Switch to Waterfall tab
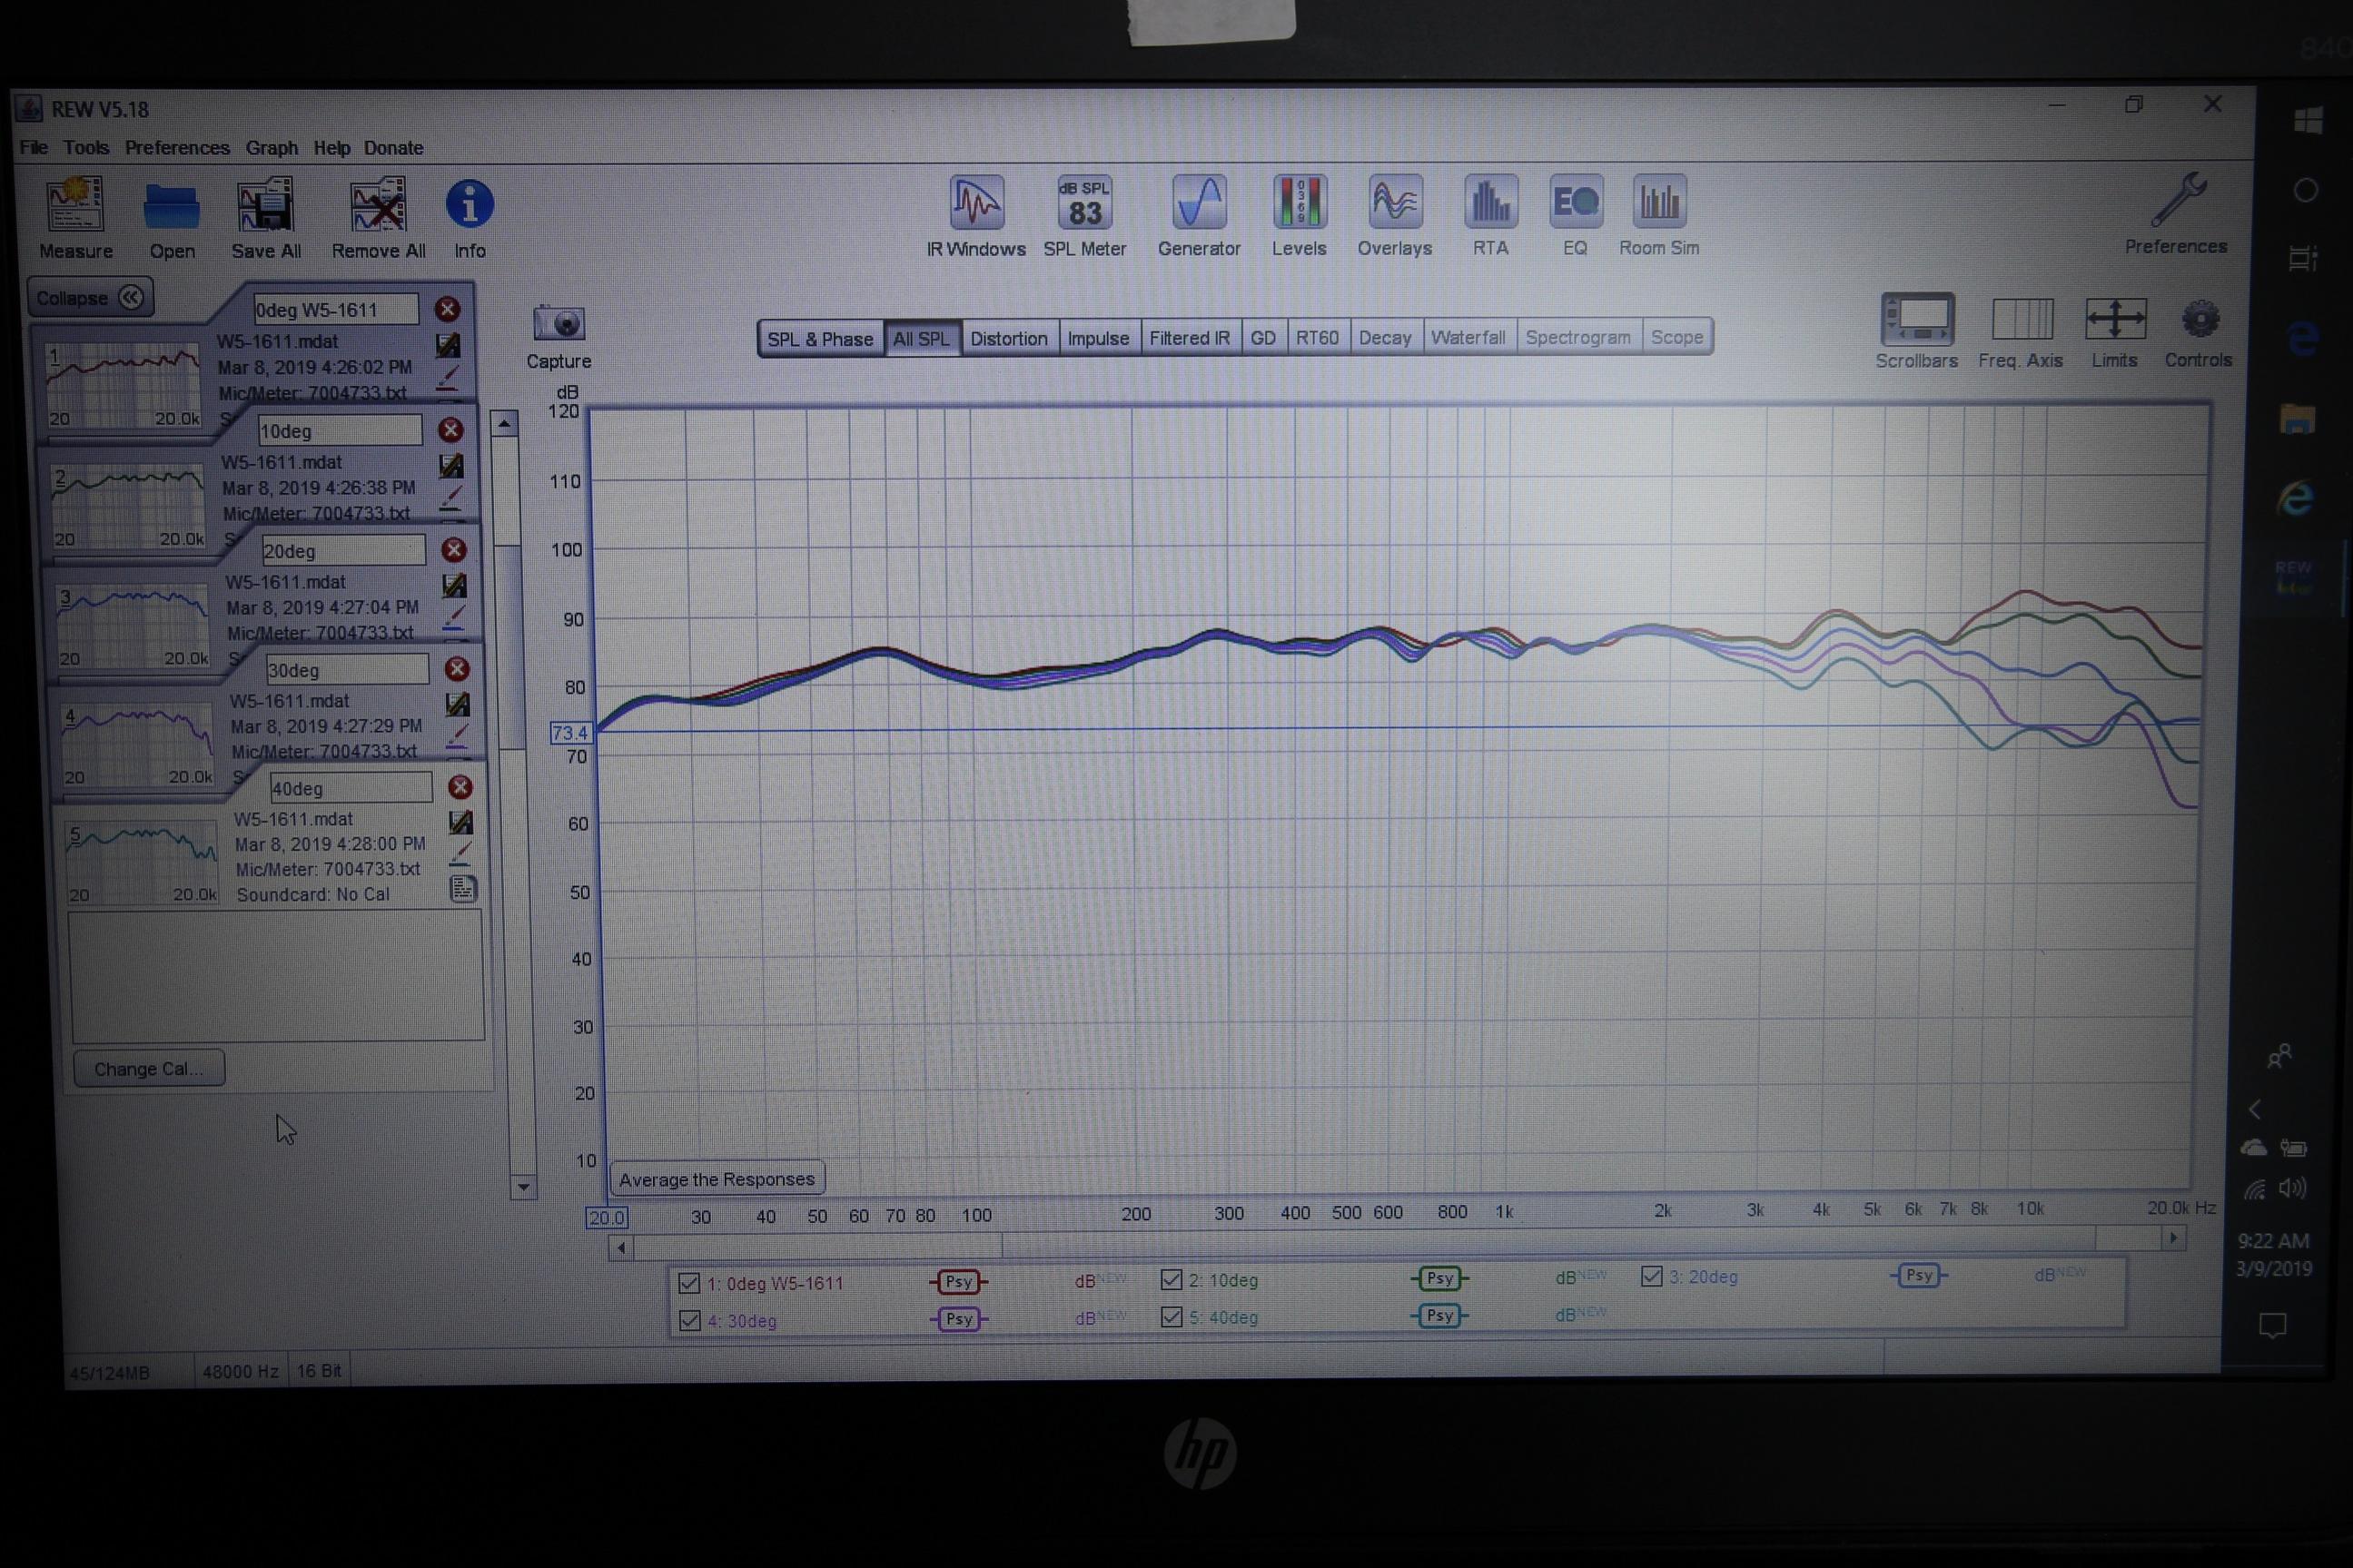 pos(1467,337)
